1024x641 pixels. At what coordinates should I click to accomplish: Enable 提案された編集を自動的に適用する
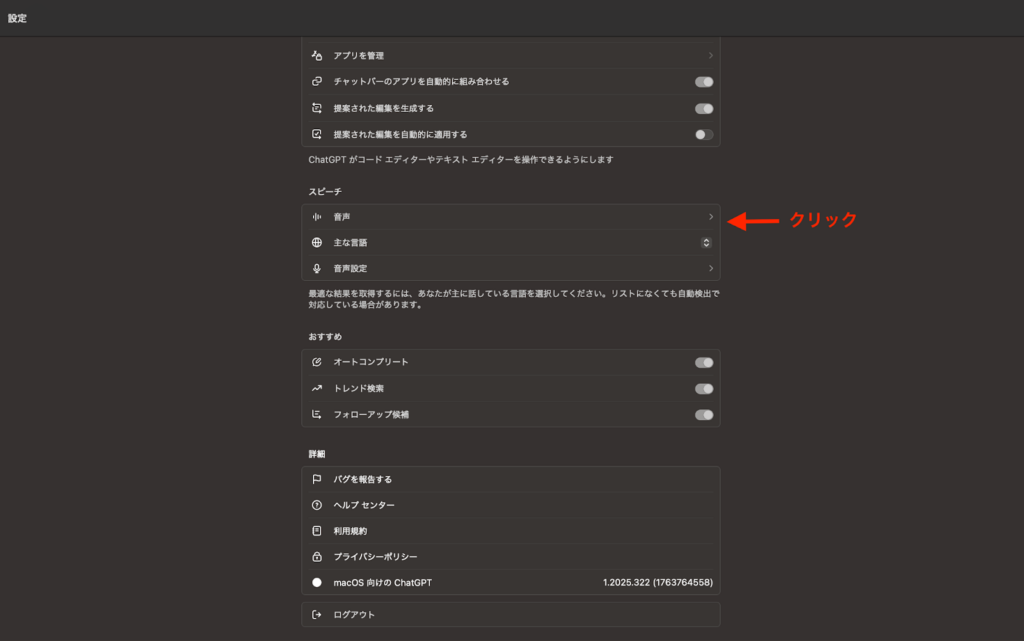703,132
